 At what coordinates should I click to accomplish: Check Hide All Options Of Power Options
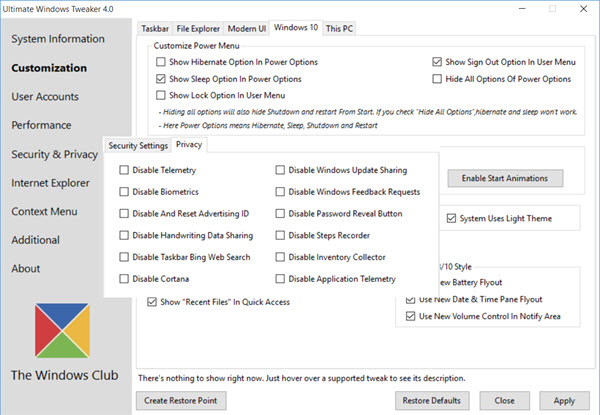(438, 78)
